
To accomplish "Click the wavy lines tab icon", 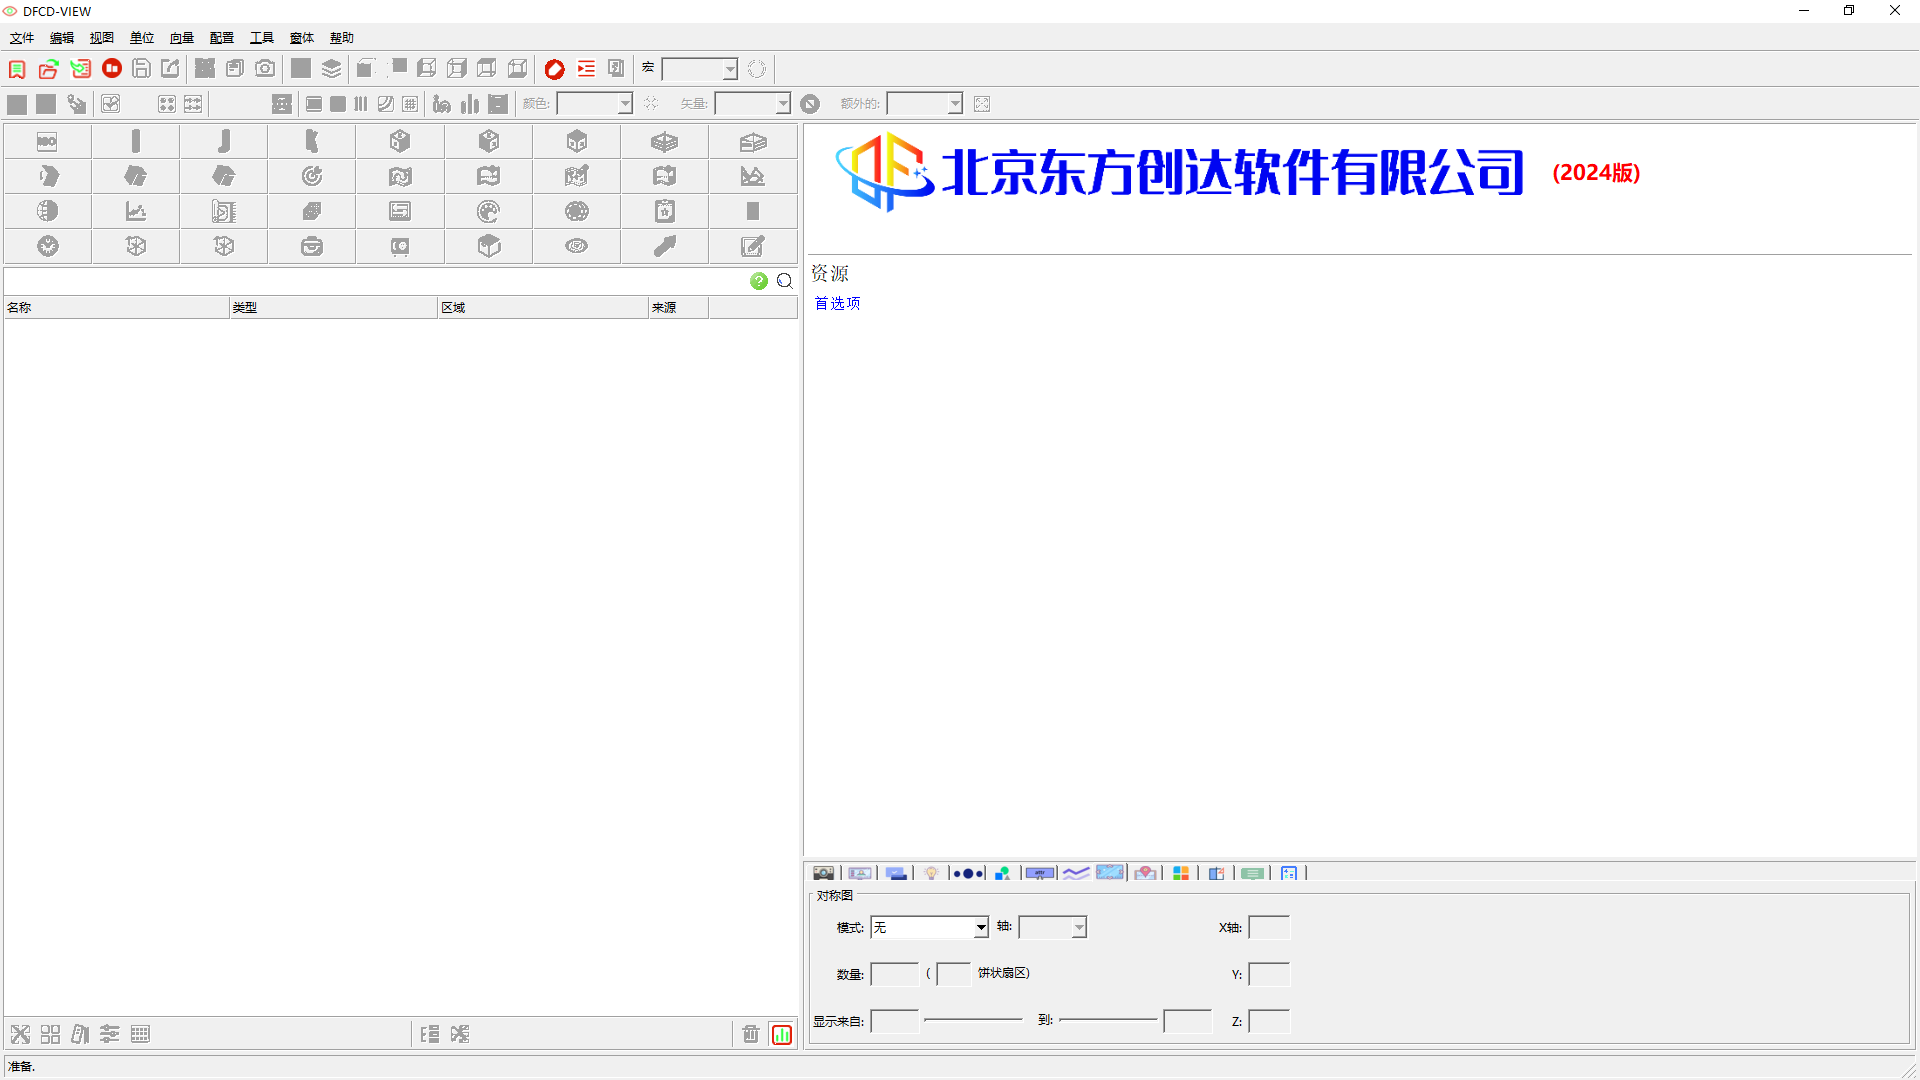I will [x=1076, y=873].
